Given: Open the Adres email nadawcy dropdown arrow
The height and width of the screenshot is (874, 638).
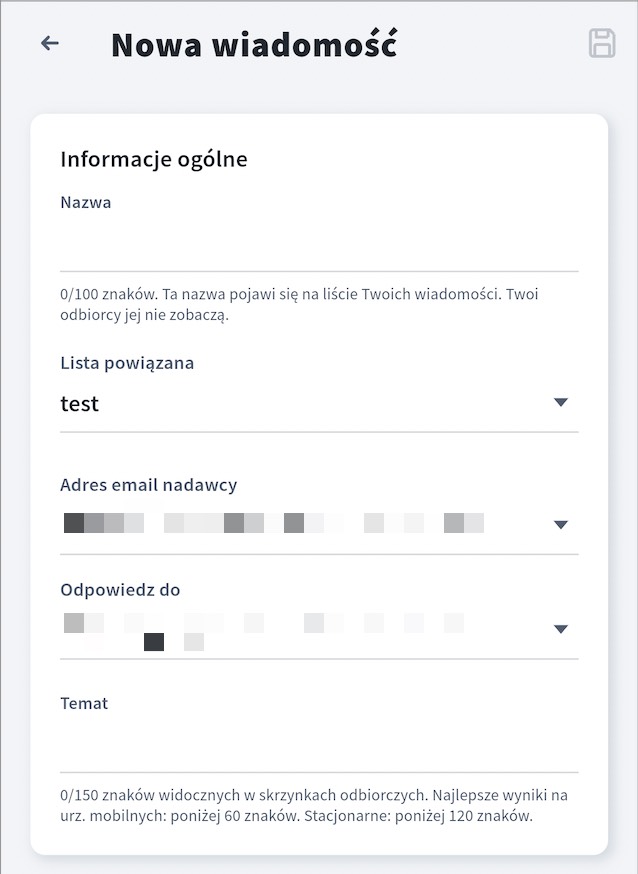Looking at the screenshot, I should pos(561,524).
